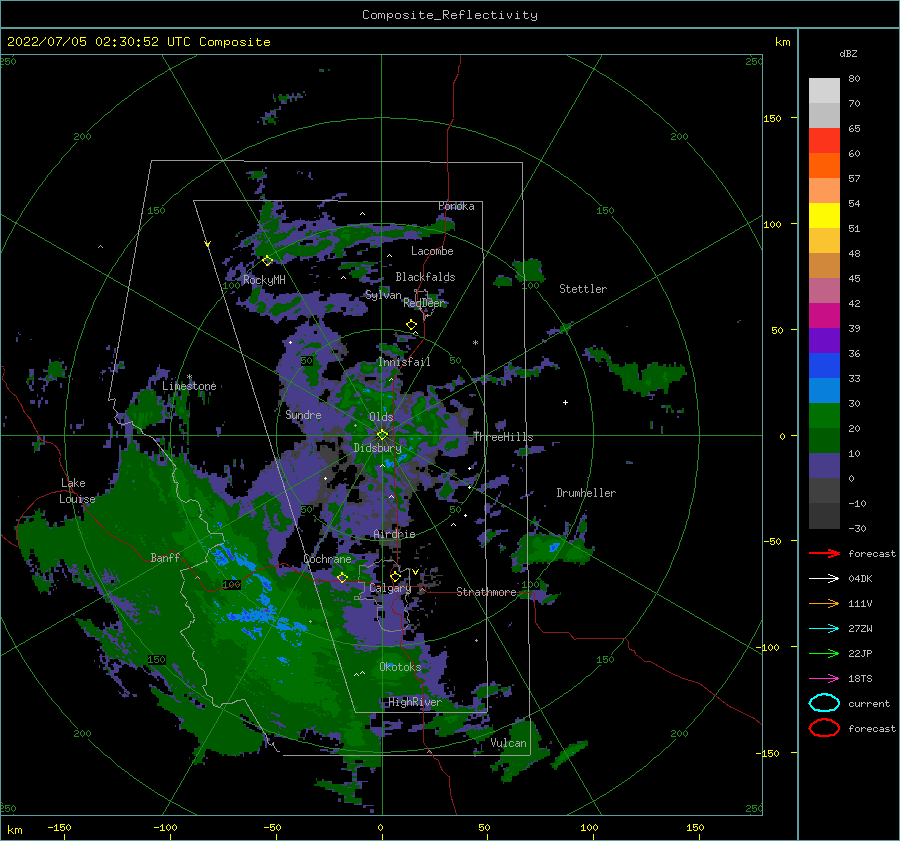Click the yellow diamond marker near RedDeer
This screenshot has height=841, width=900.
[x=411, y=325]
